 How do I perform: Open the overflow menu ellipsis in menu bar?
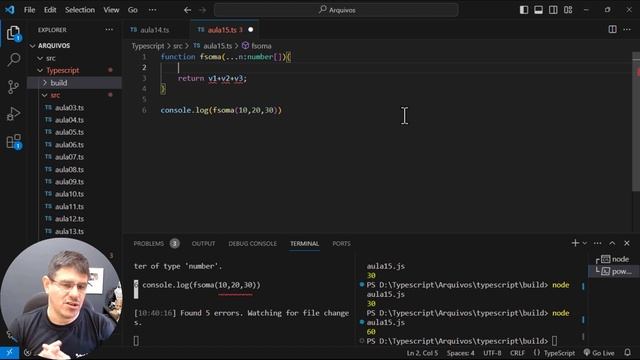[152, 10]
